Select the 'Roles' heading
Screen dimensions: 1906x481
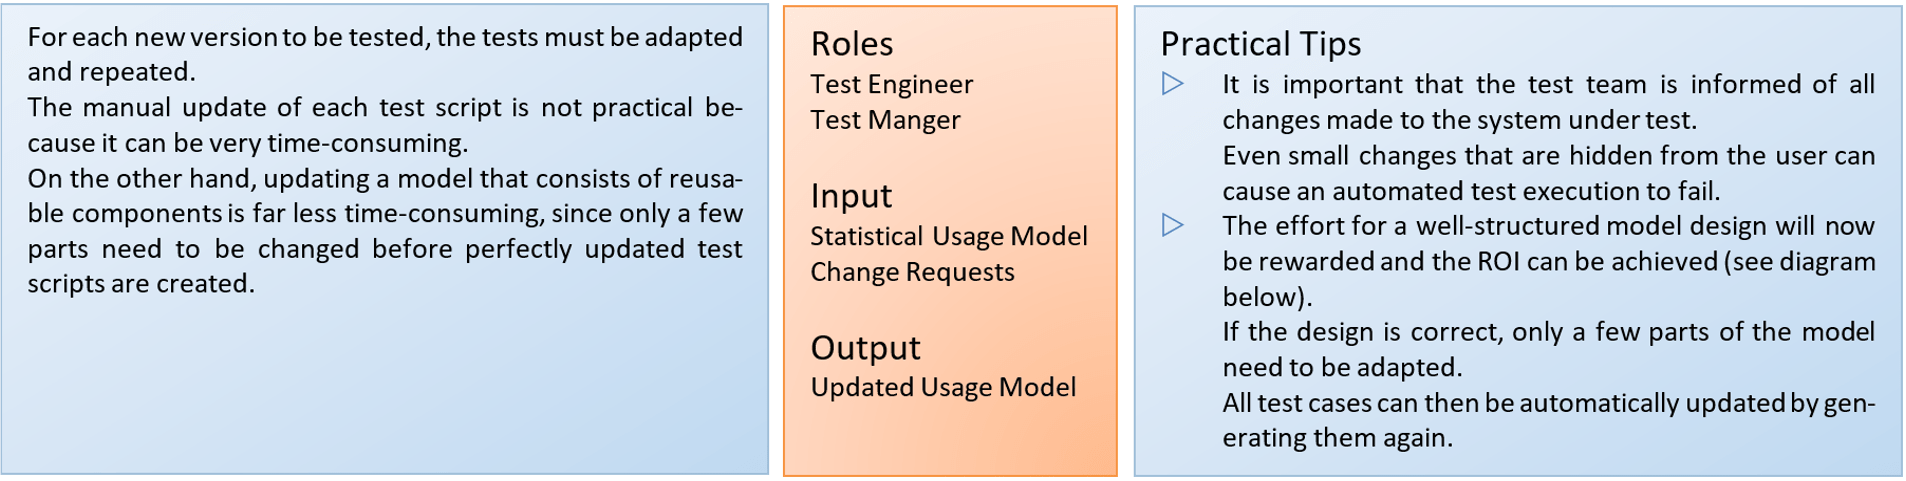coord(851,44)
